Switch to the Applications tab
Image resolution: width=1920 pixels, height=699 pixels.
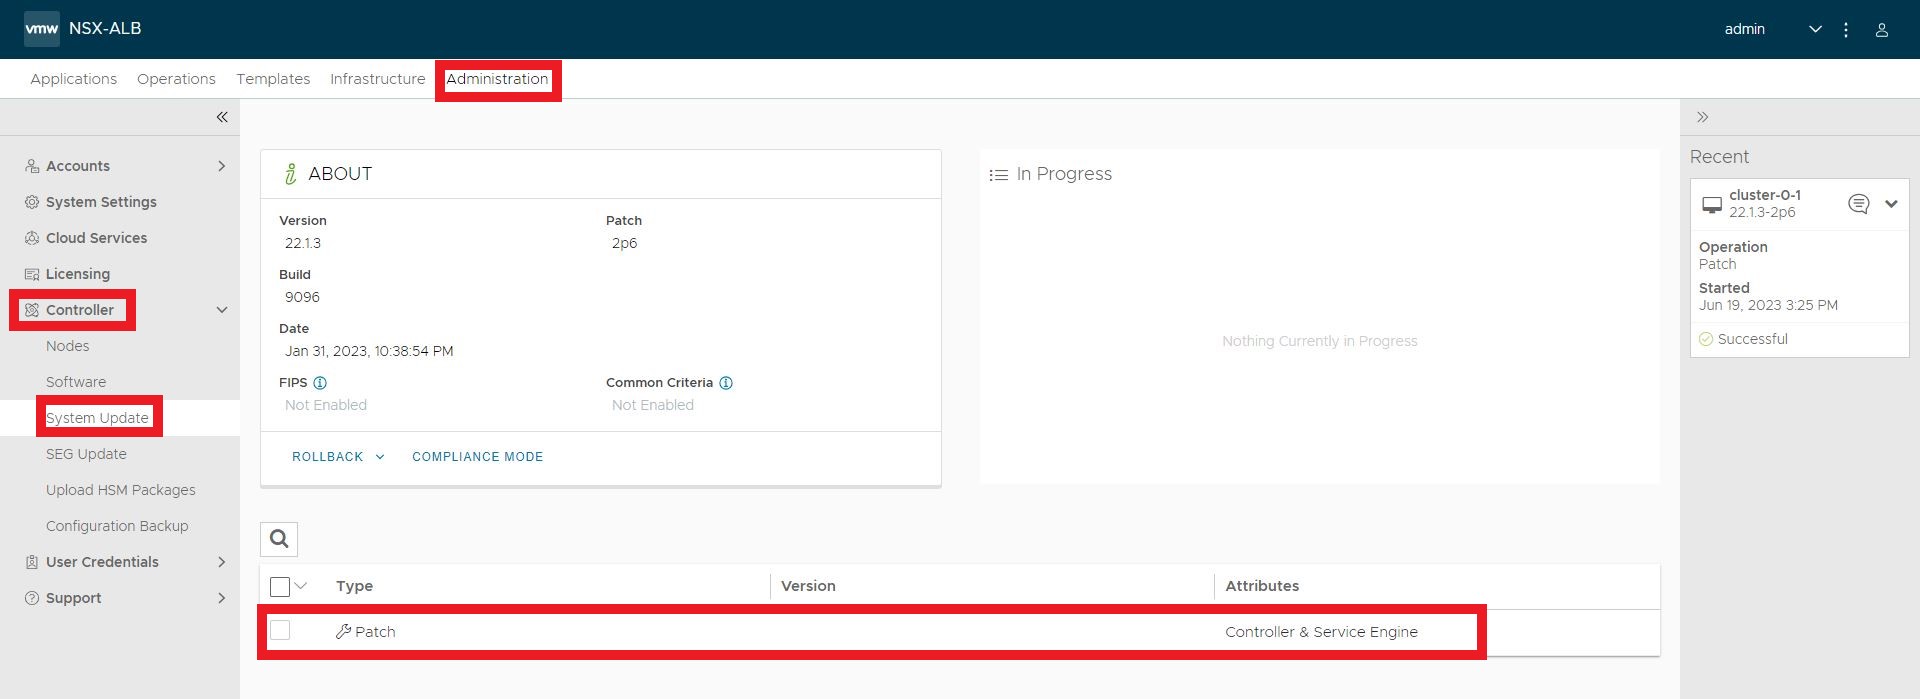pyautogui.click(x=73, y=79)
